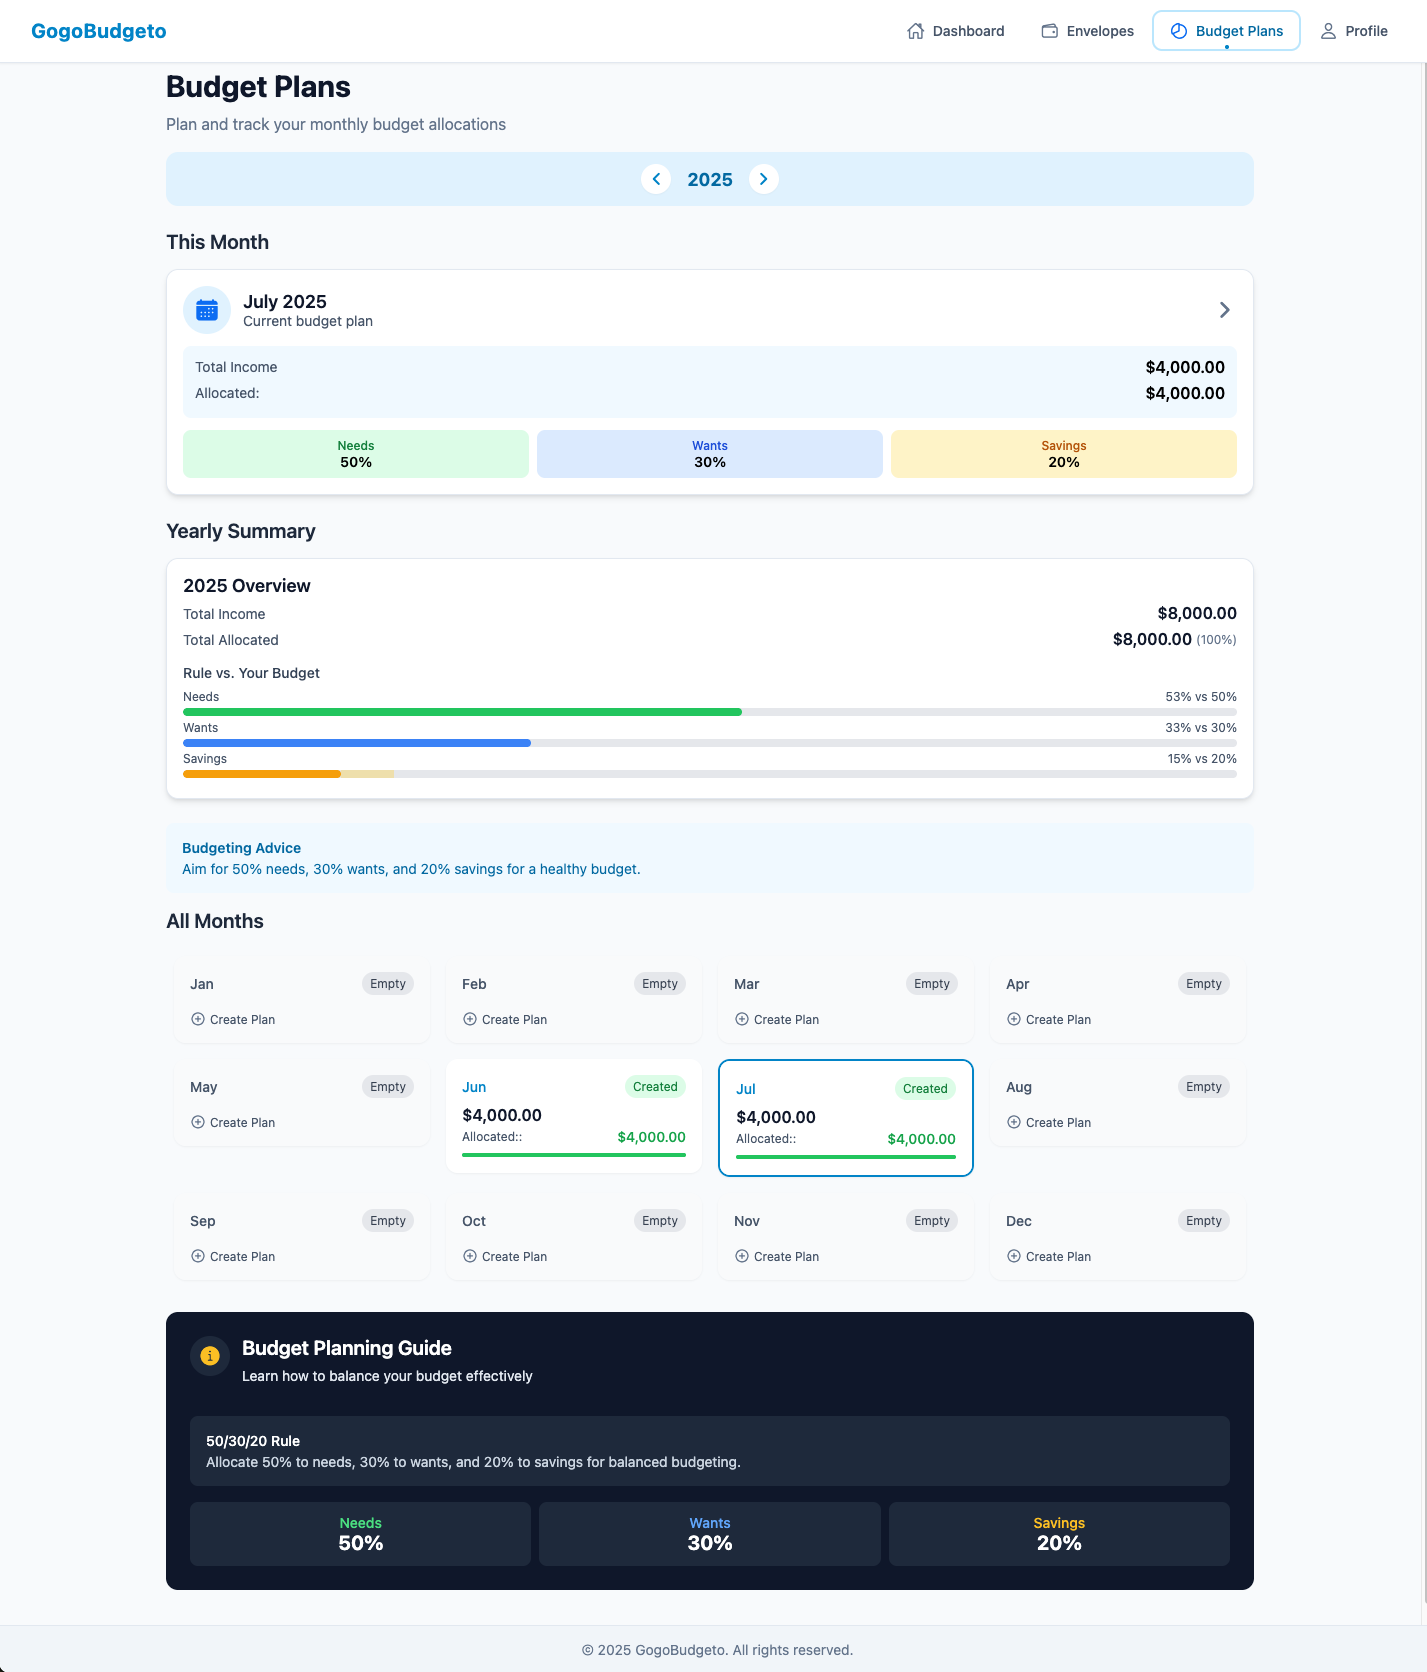Click the person icon next to Profile
This screenshot has height=1672, width=1427.
1328,31
